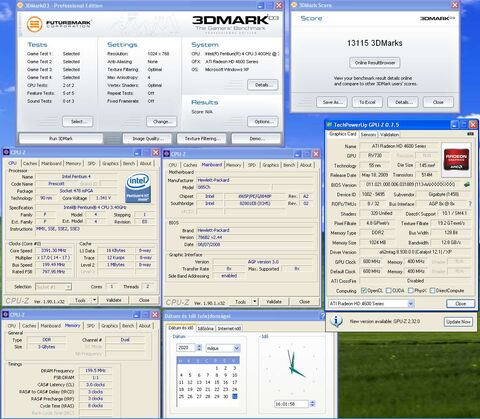Click the Radeon Graphics logo in GPU-Z

tap(456, 160)
